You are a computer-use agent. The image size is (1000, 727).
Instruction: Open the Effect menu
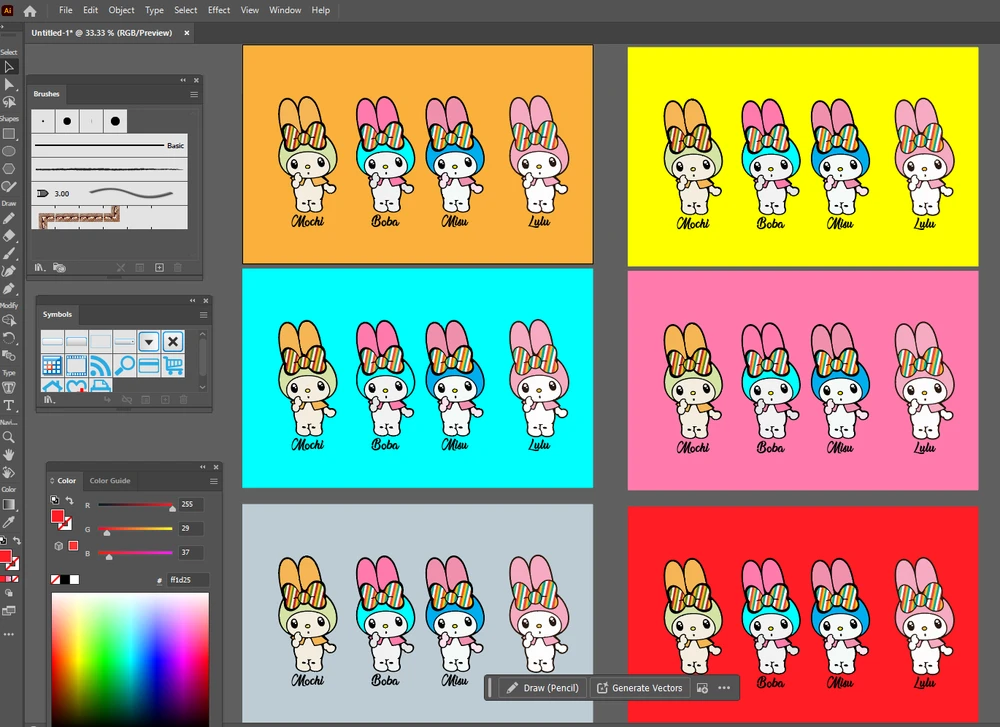219,10
